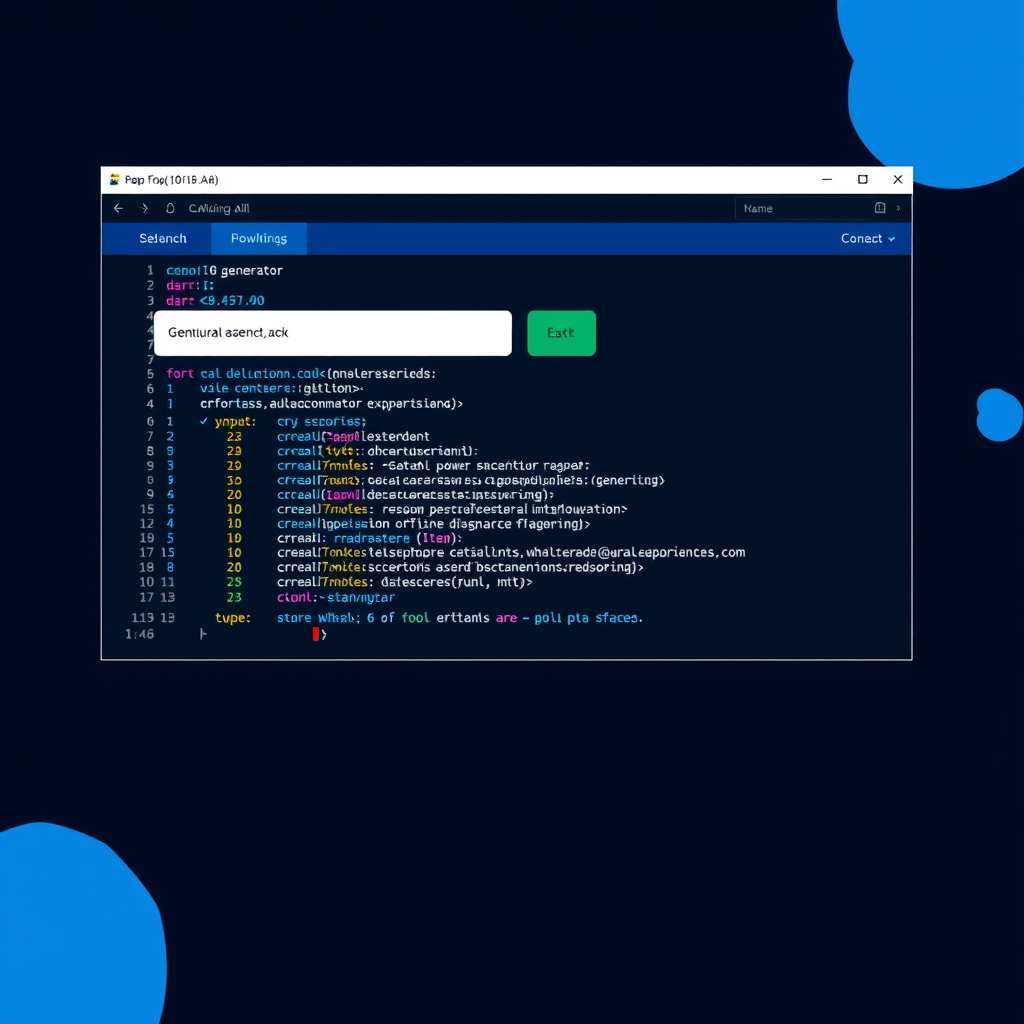The height and width of the screenshot is (1024, 1024).
Task: Click the small chevron after the bookmark icon
Action: tap(897, 208)
